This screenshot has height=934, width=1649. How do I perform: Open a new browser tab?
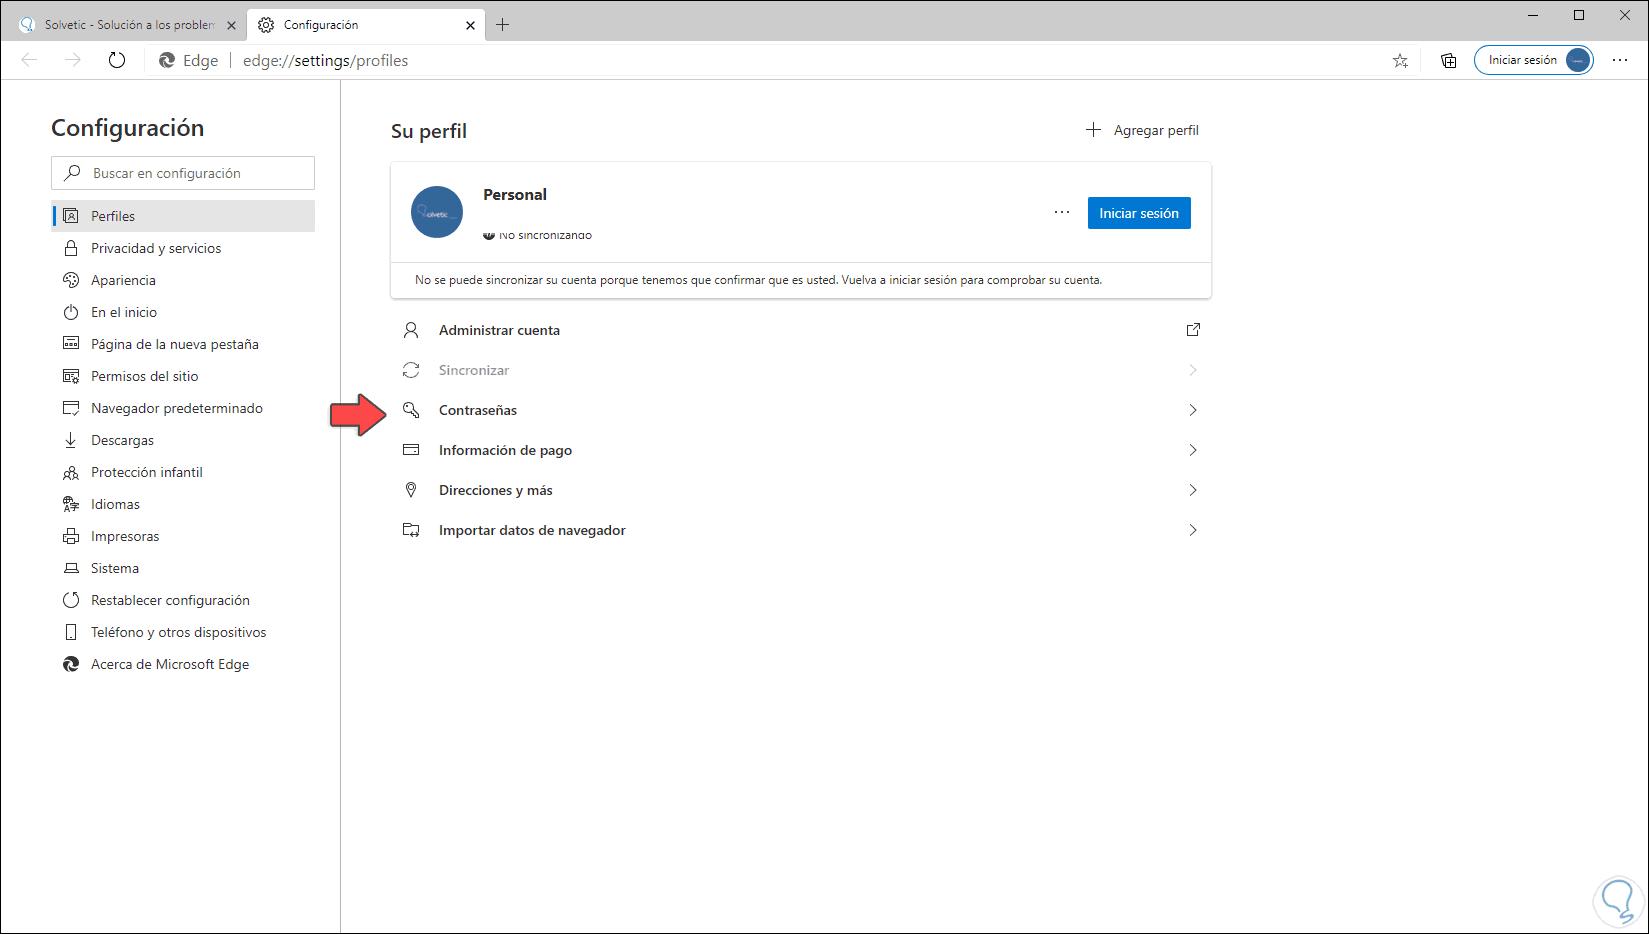(x=503, y=25)
